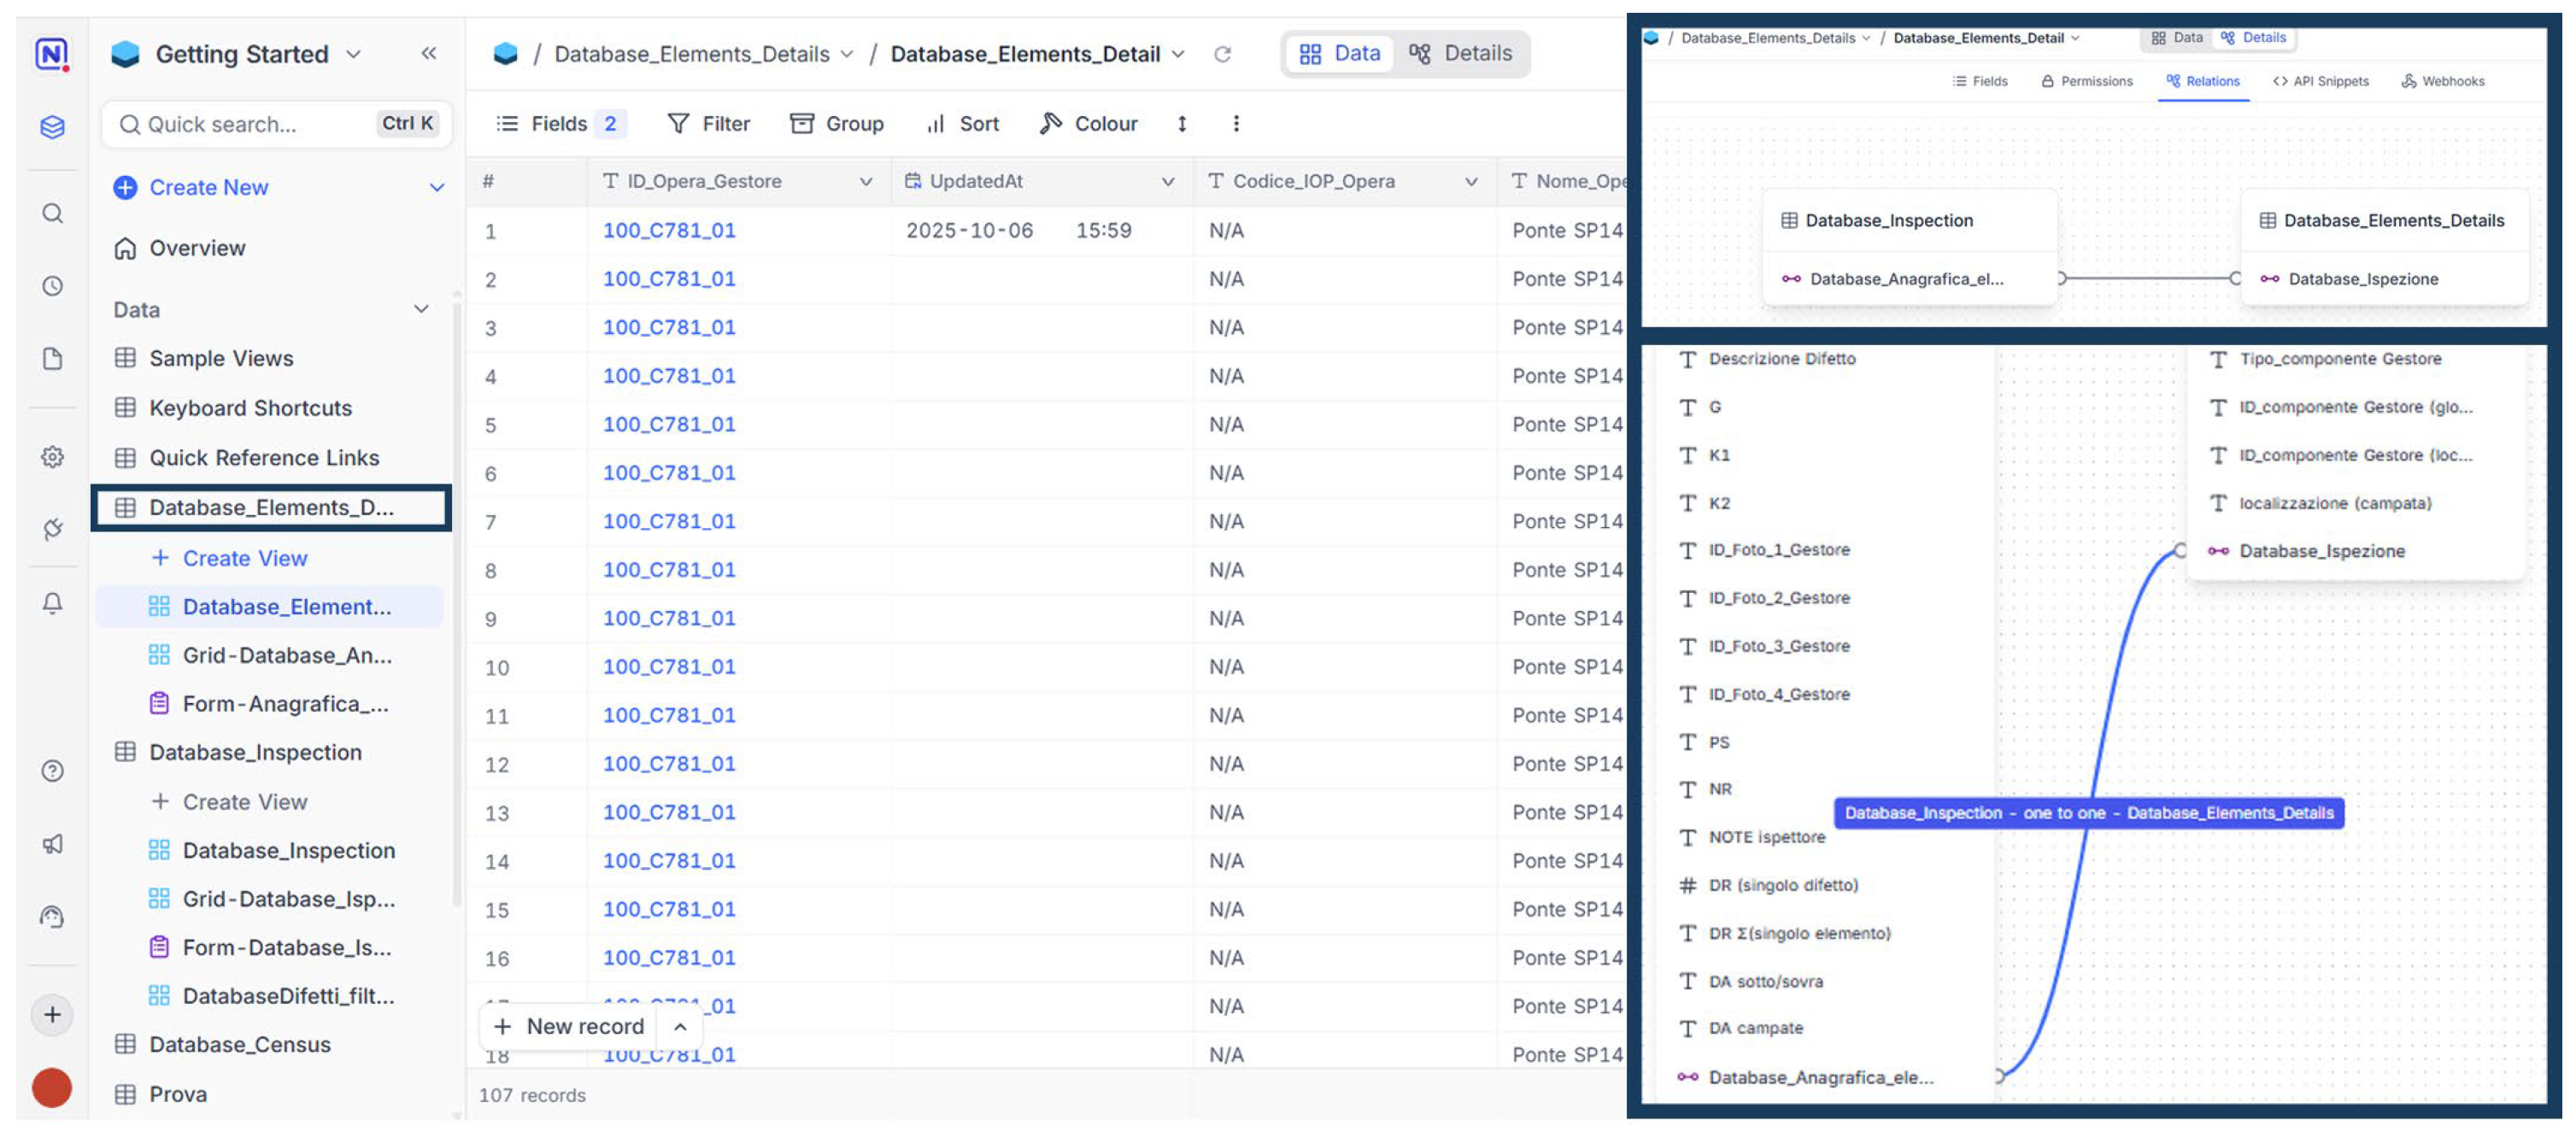The image size is (2576, 1138).
Task: Click New record button
Action: 570,1027
